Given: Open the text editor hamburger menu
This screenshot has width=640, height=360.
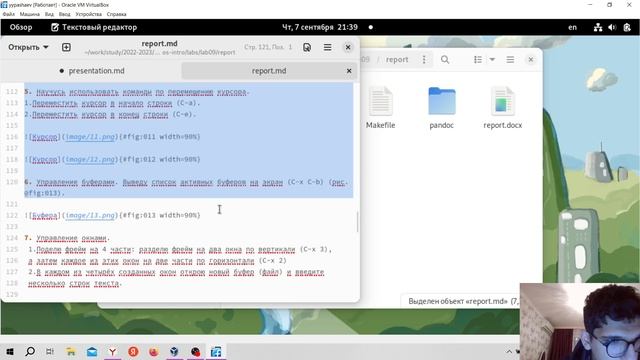Looking at the screenshot, I should [x=327, y=47].
